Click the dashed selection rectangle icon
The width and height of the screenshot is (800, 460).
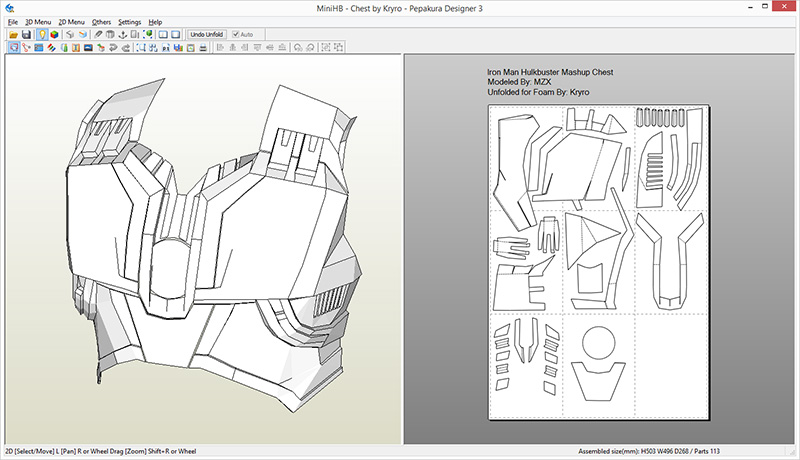tap(141, 47)
